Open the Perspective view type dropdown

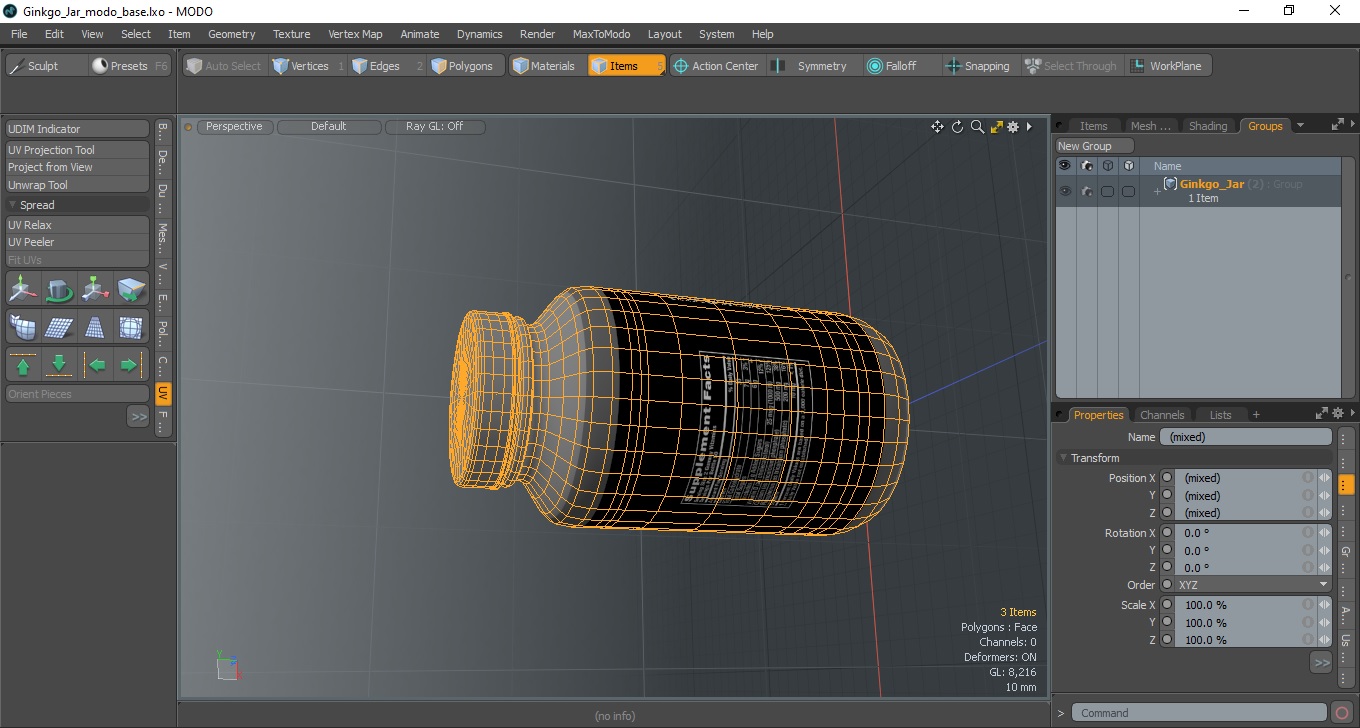tap(234, 127)
